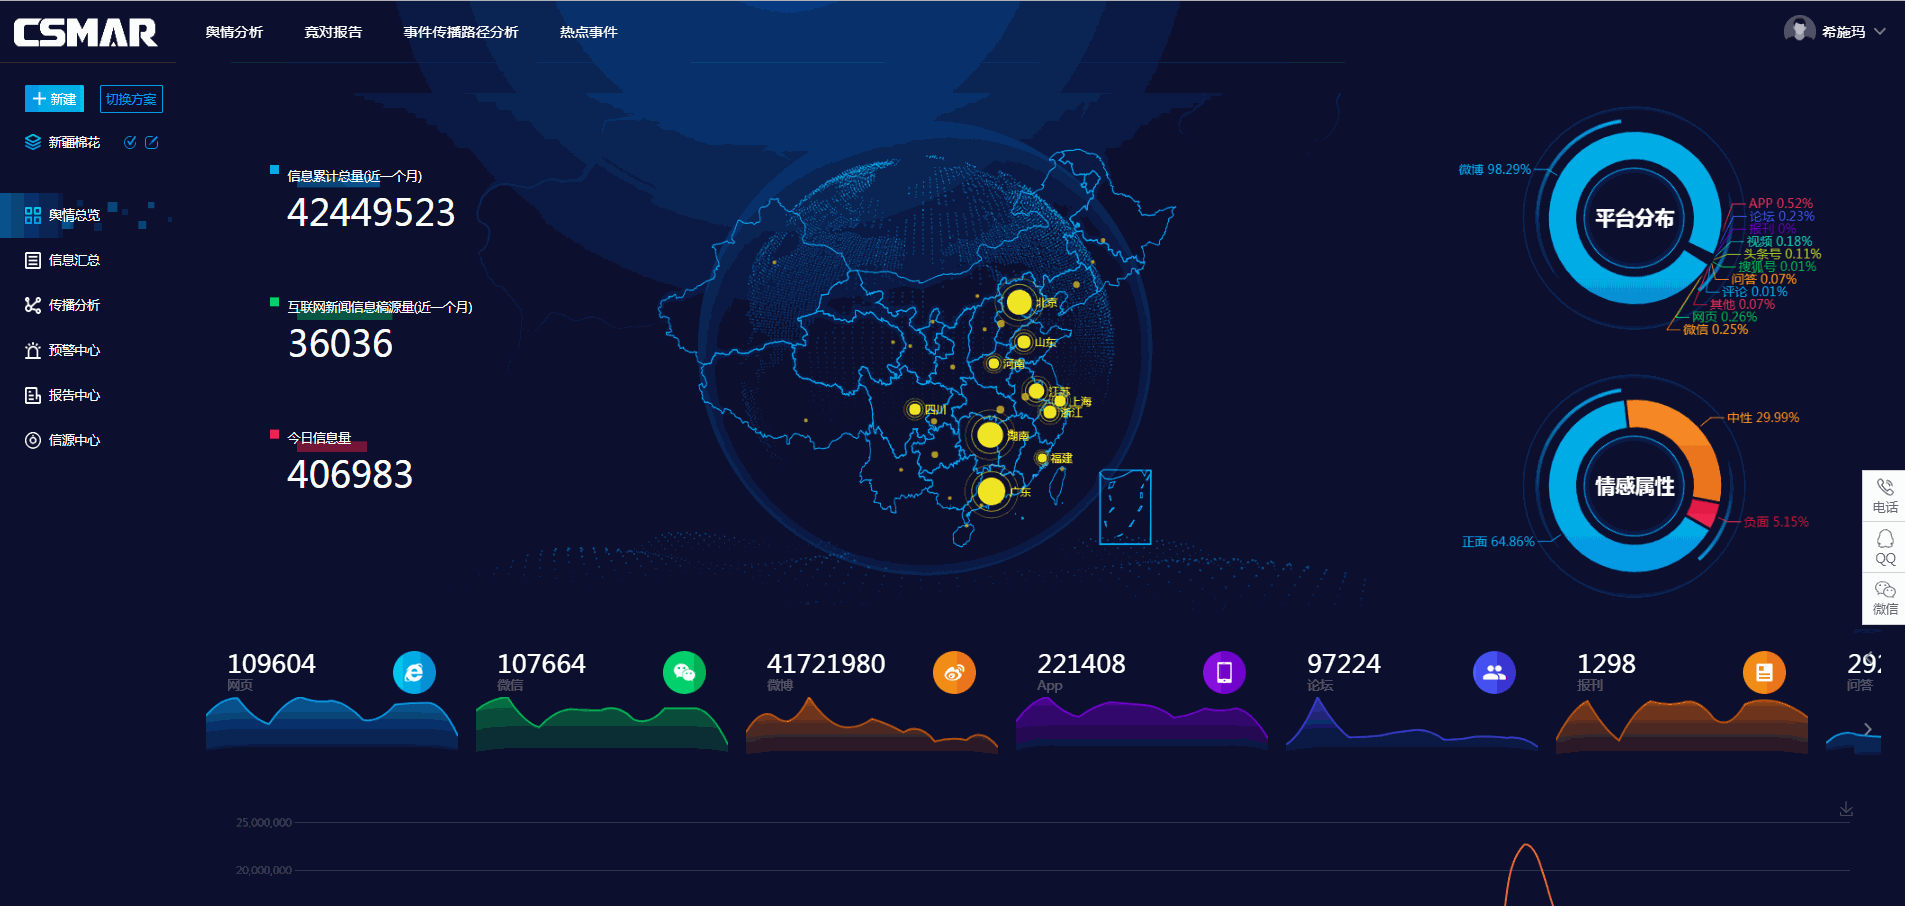Expand the 希施玛 user dropdown

click(x=1880, y=32)
